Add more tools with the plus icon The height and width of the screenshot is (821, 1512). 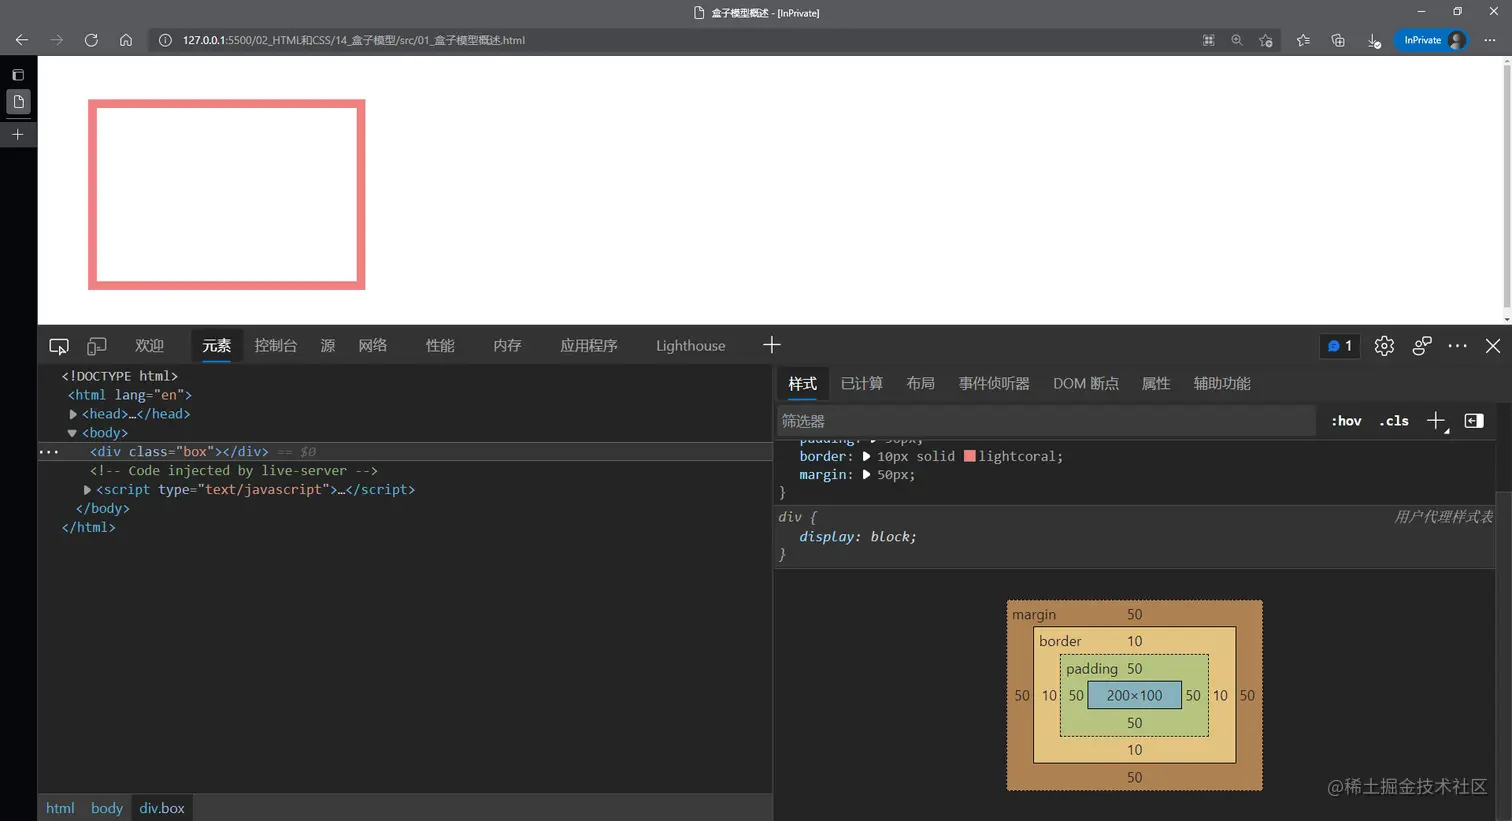(x=772, y=345)
